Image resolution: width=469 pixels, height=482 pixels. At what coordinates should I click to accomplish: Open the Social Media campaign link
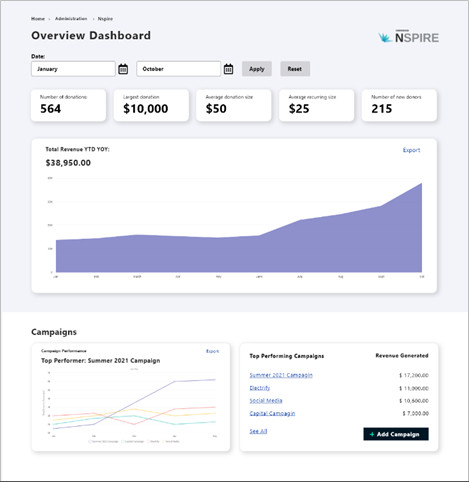266,400
